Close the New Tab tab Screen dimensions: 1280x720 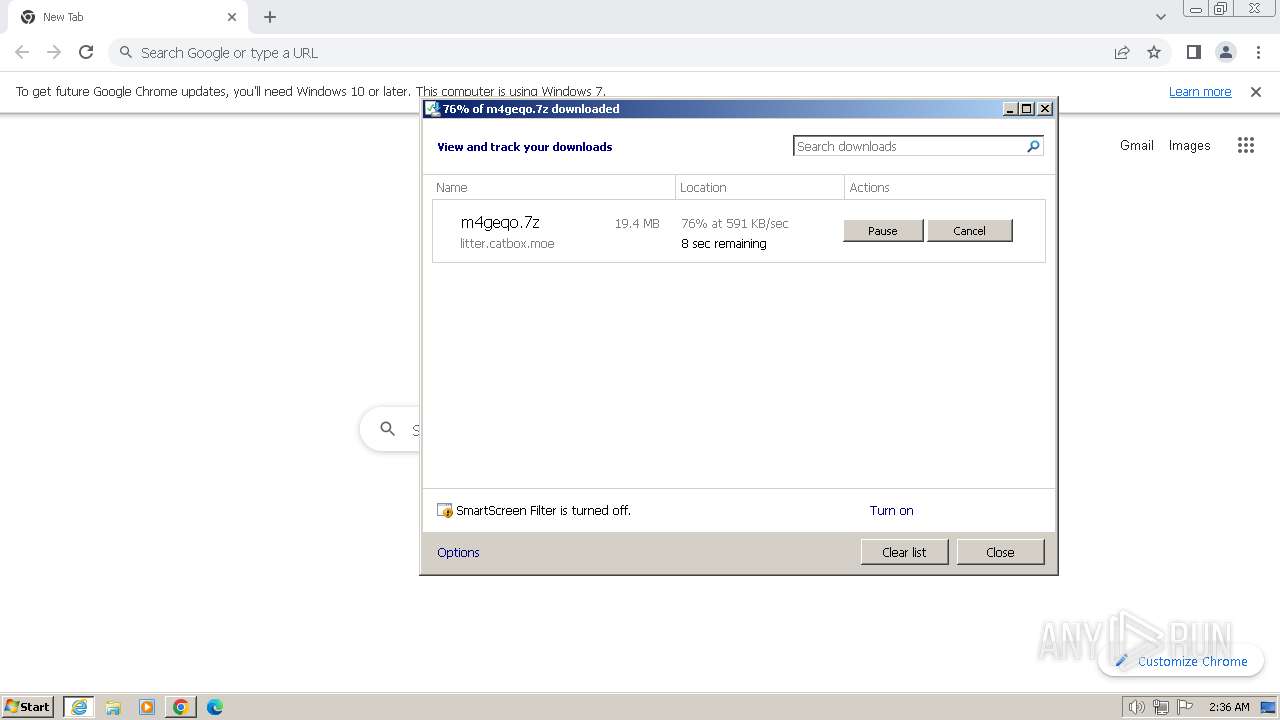coord(232,17)
